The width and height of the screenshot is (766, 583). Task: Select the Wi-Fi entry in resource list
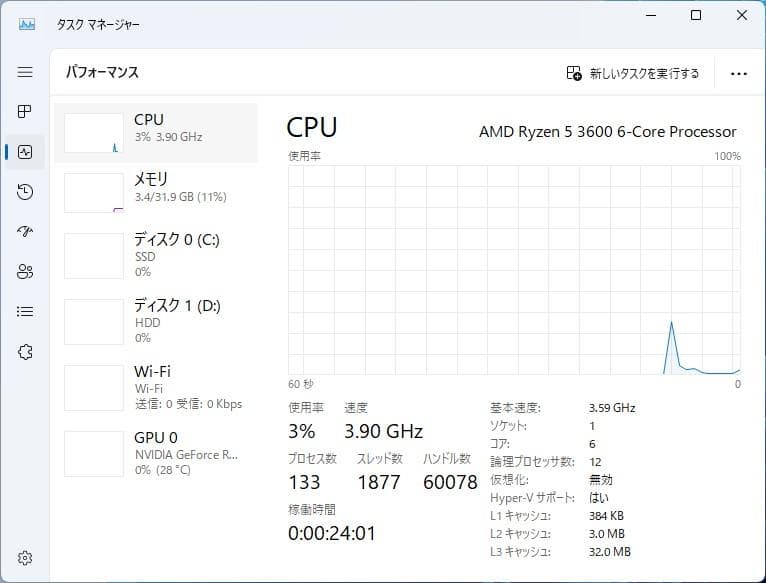click(156, 388)
